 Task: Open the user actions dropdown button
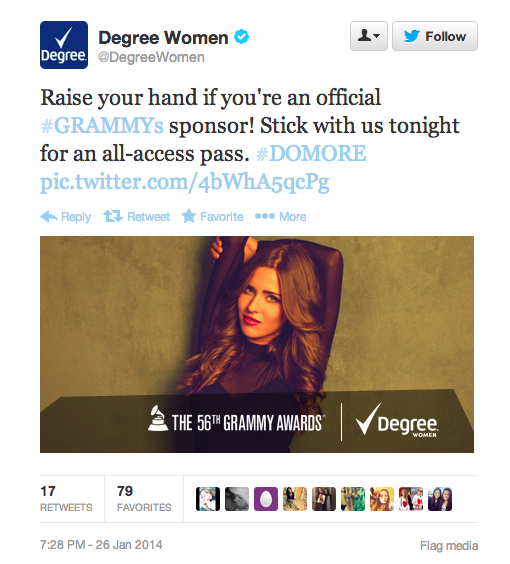click(x=369, y=36)
